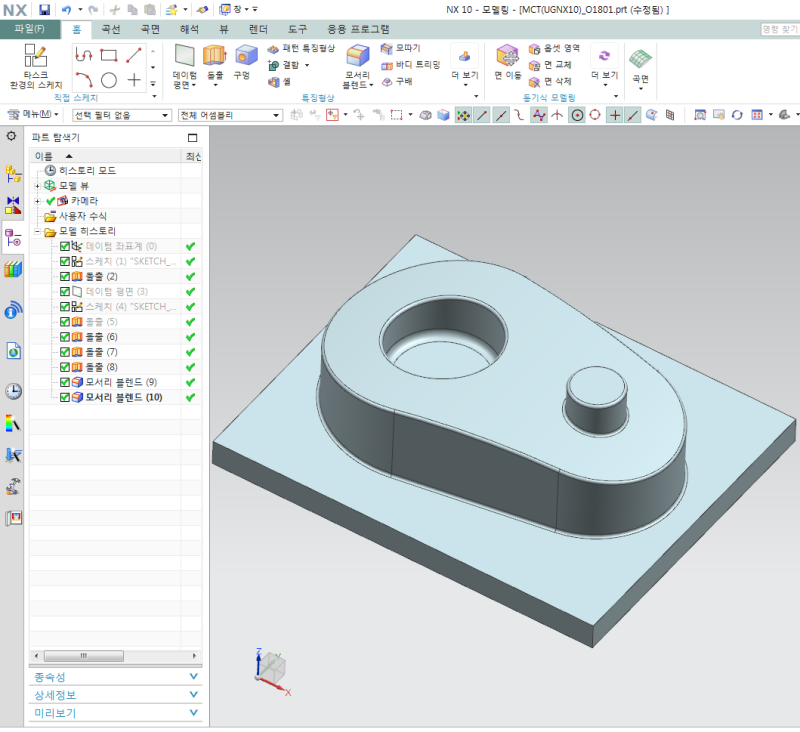Click the 메뉴(M) button
This screenshot has width=800, height=732.
pyautogui.click(x=36, y=115)
